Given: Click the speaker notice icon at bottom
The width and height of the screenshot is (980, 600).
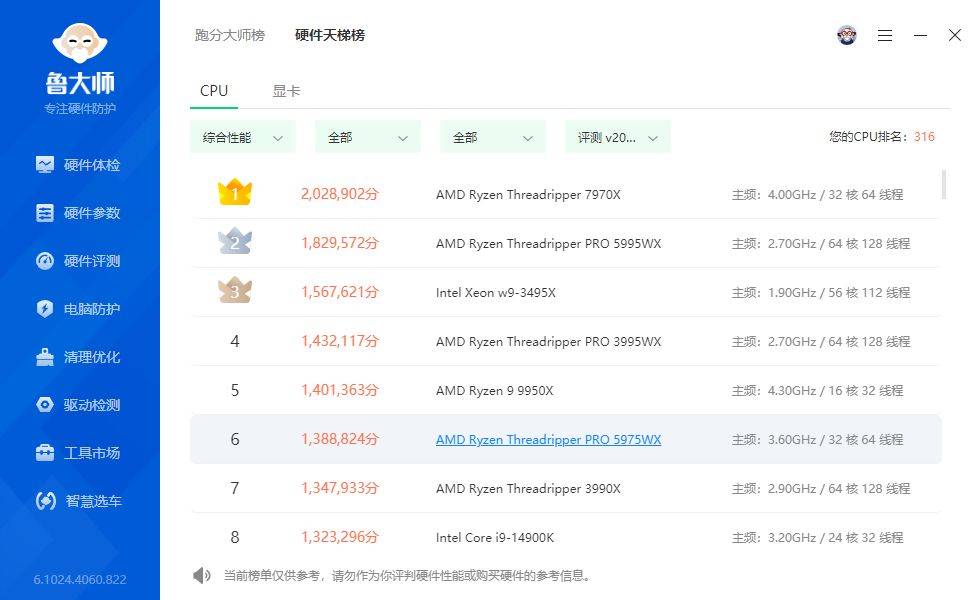Looking at the screenshot, I should click(x=202, y=575).
